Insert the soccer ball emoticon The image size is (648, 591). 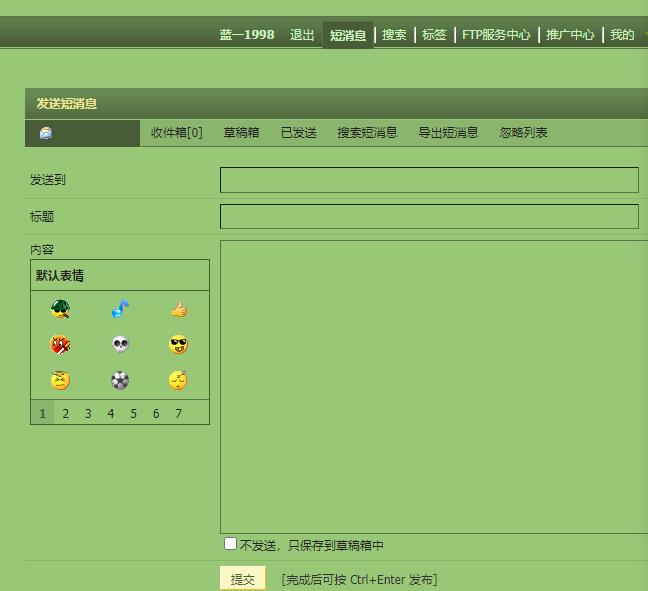pos(120,381)
